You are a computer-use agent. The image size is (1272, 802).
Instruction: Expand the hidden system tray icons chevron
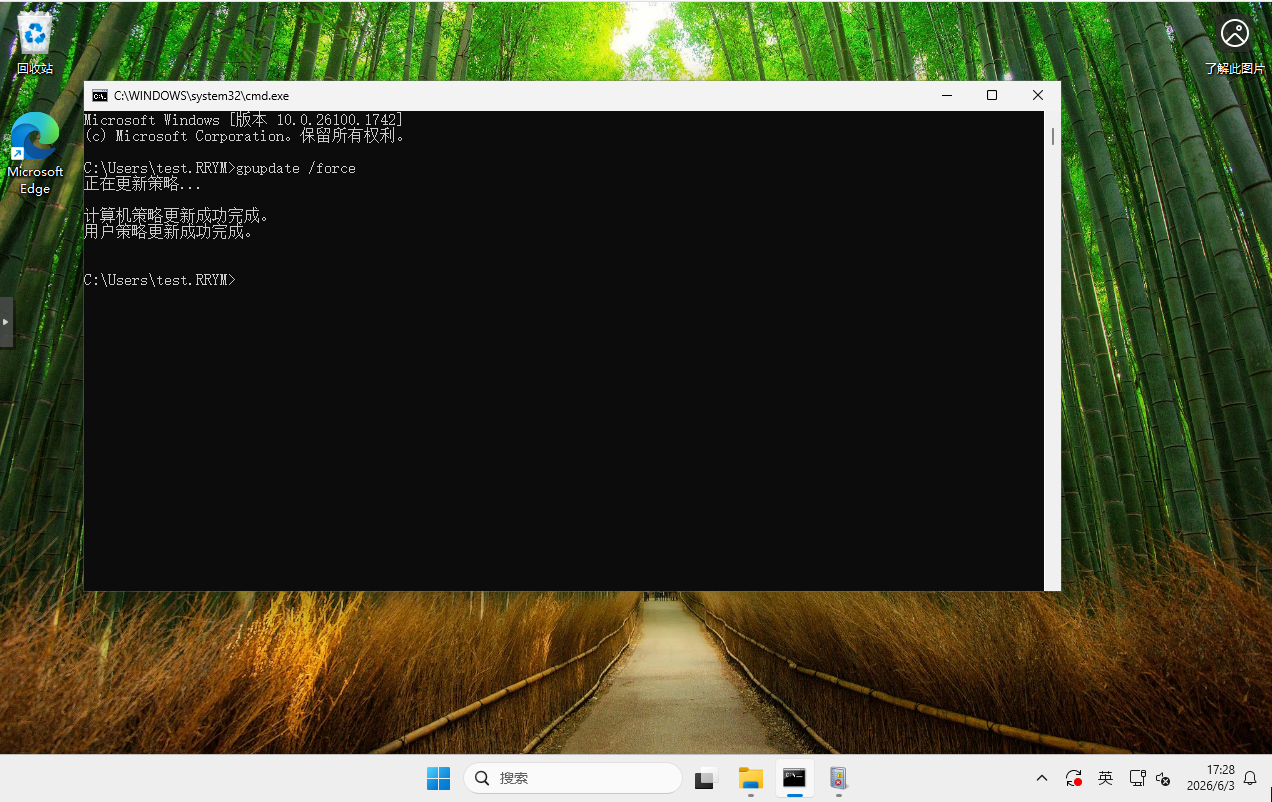pyautogui.click(x=1041, y=778)
